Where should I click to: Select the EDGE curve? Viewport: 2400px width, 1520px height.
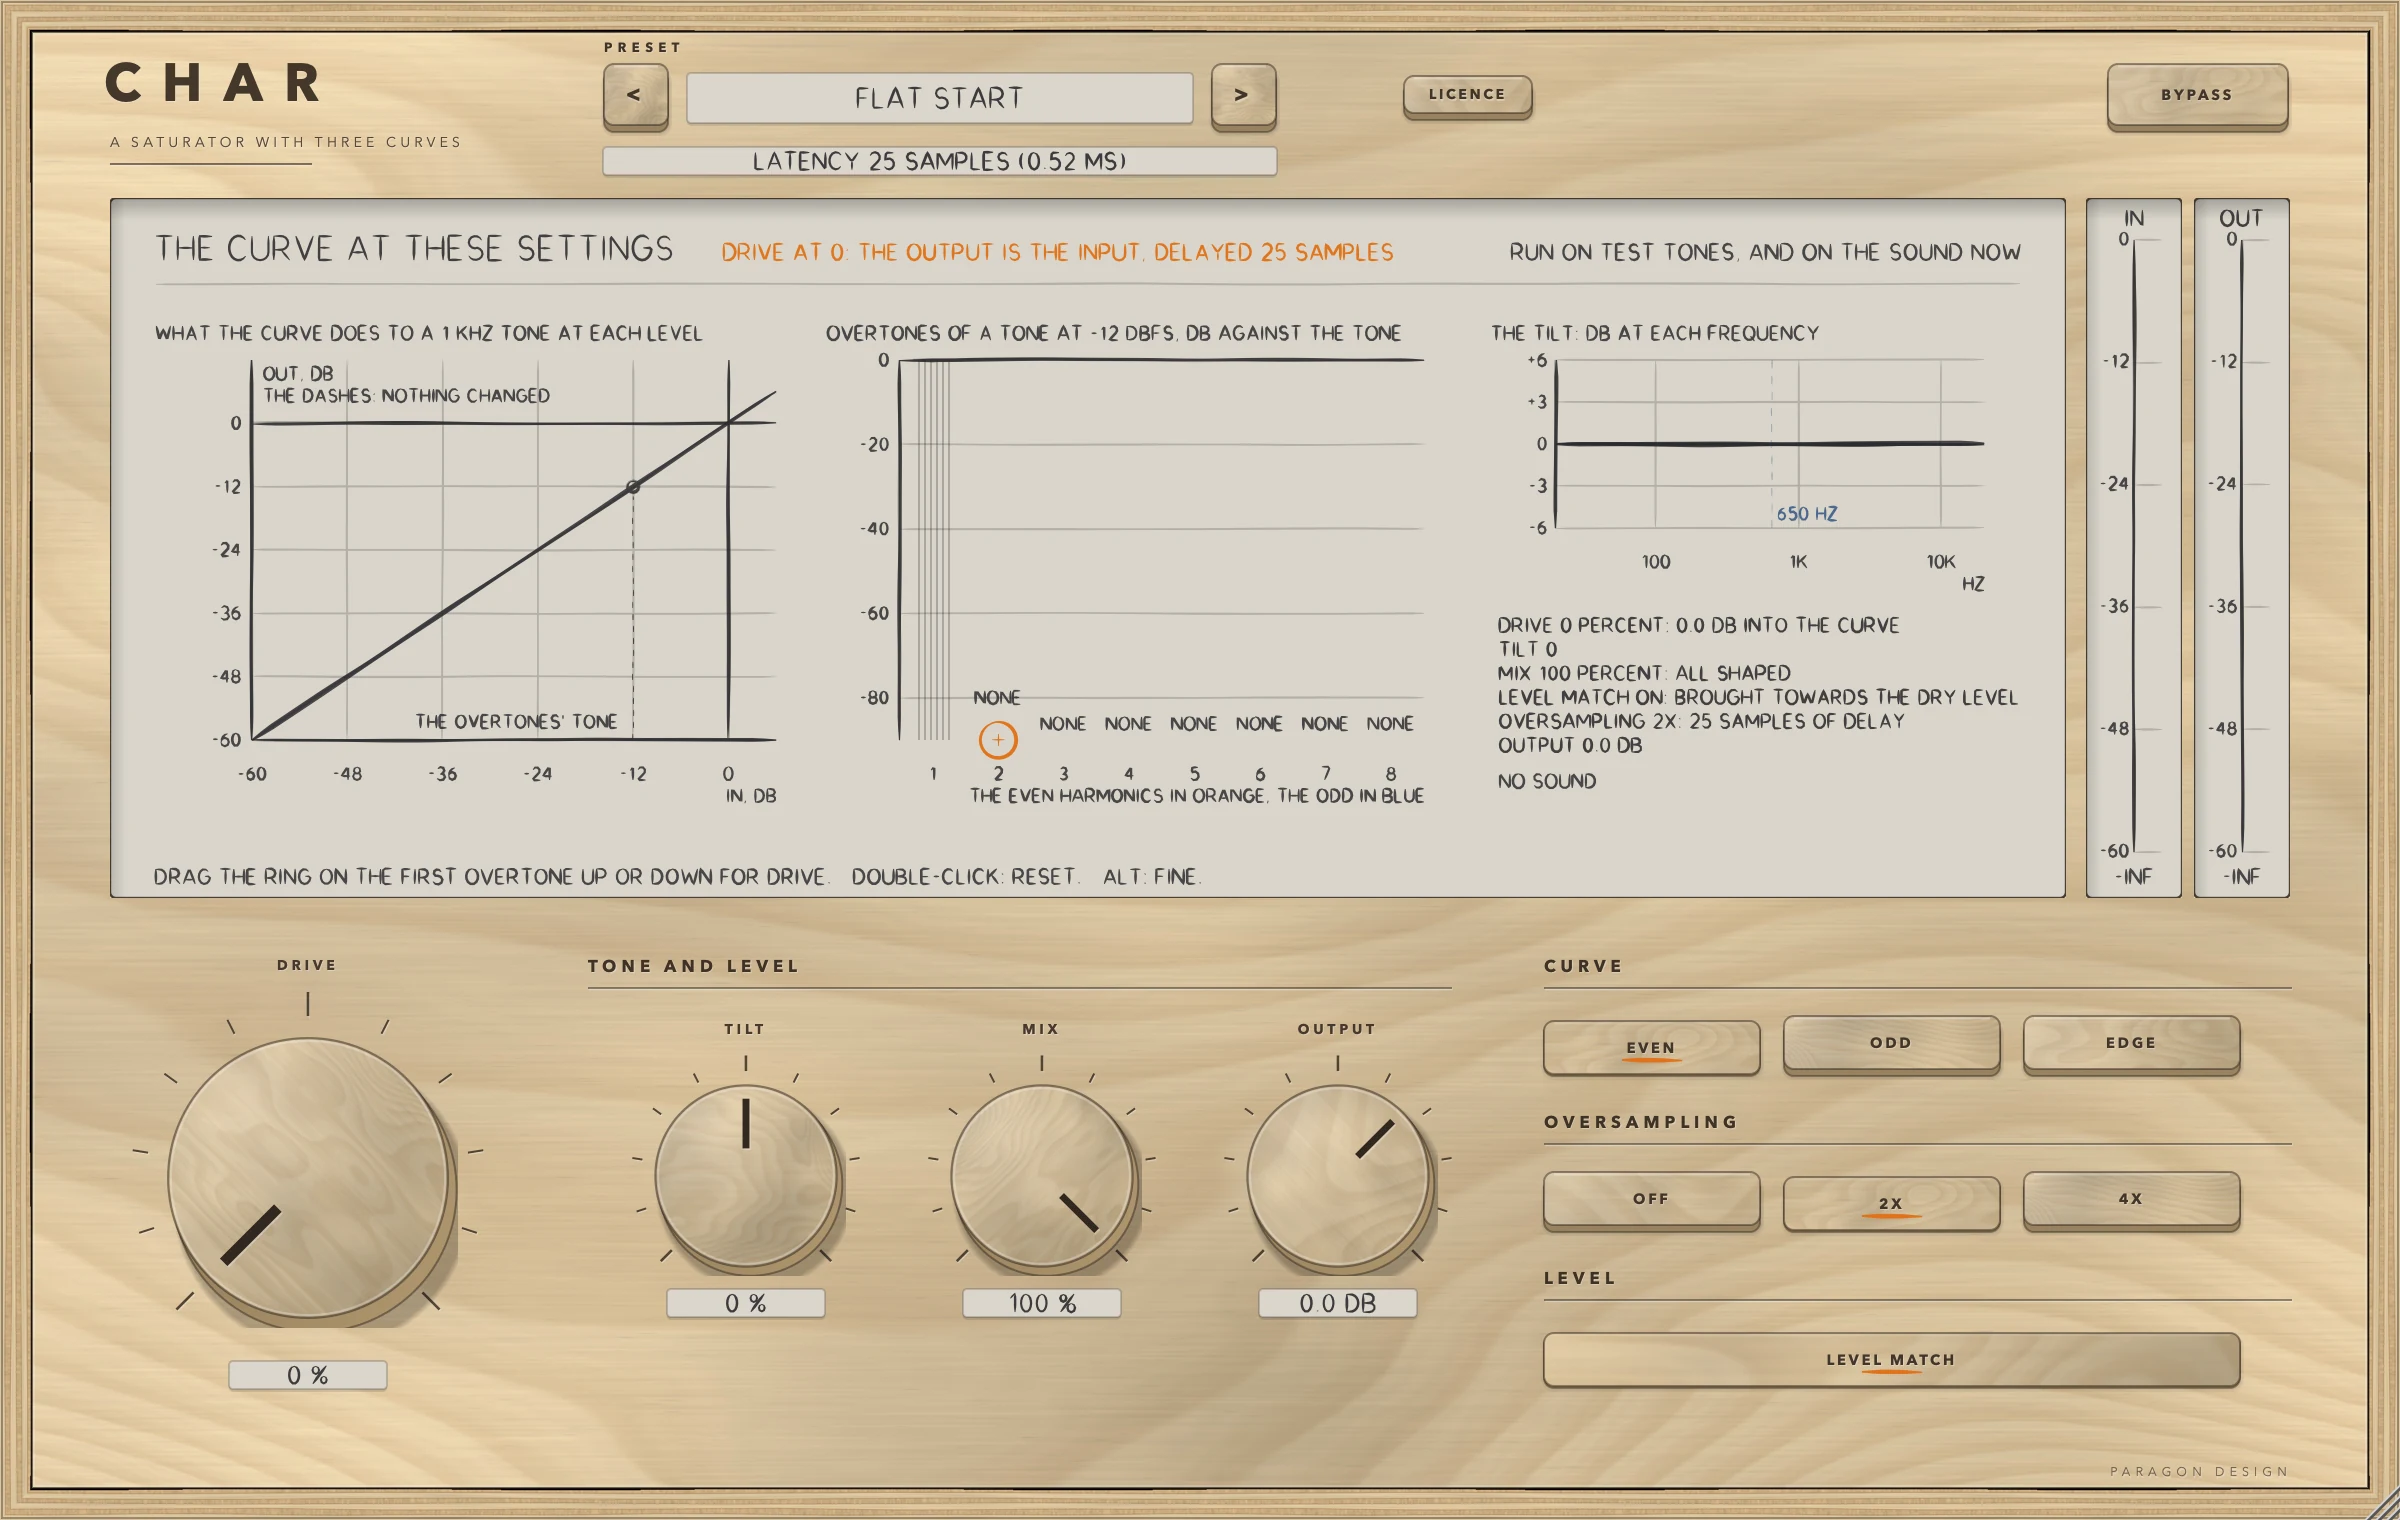tap(2131, 1044)
